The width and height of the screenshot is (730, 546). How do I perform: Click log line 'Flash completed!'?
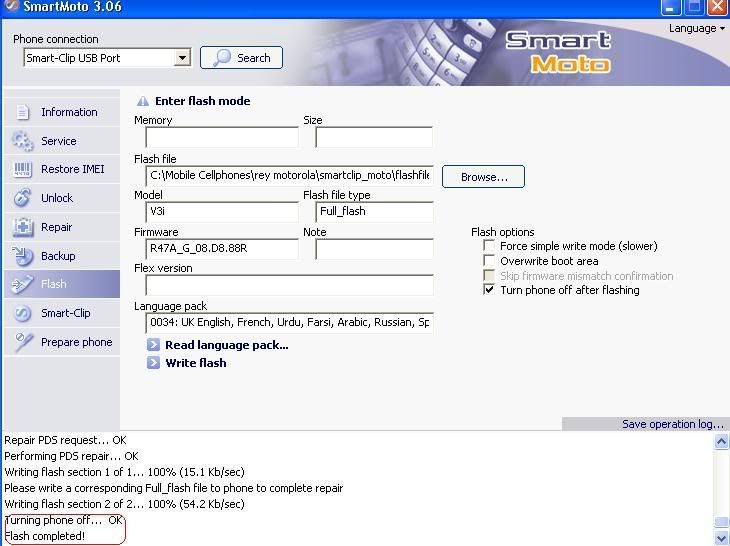click(x=45, y=536)
